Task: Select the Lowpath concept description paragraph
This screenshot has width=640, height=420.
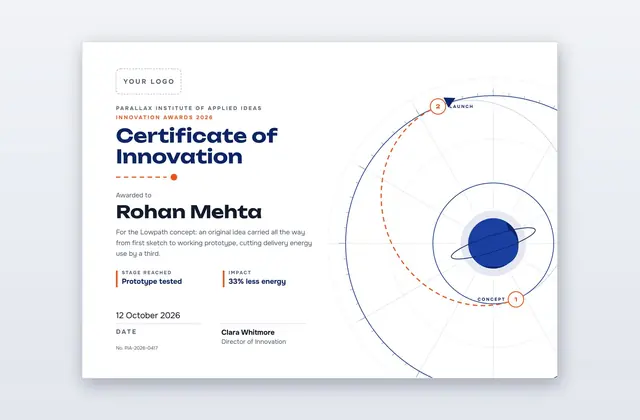Action: tap(214, 243)
